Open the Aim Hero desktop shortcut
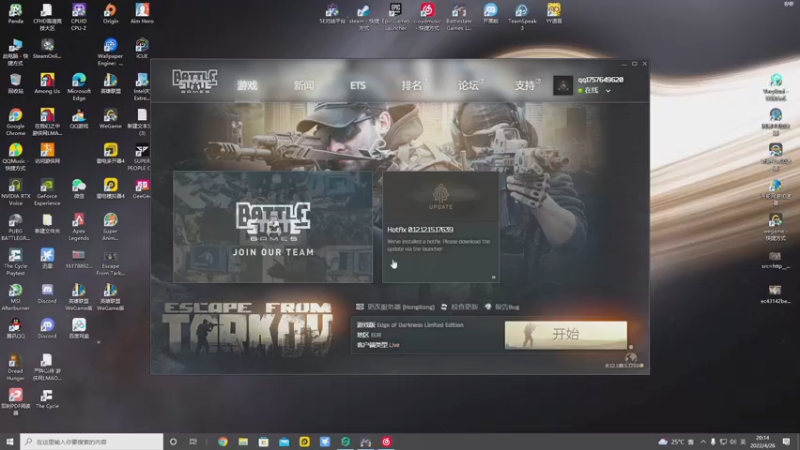 pyautogui.click(x=142, y=14)
